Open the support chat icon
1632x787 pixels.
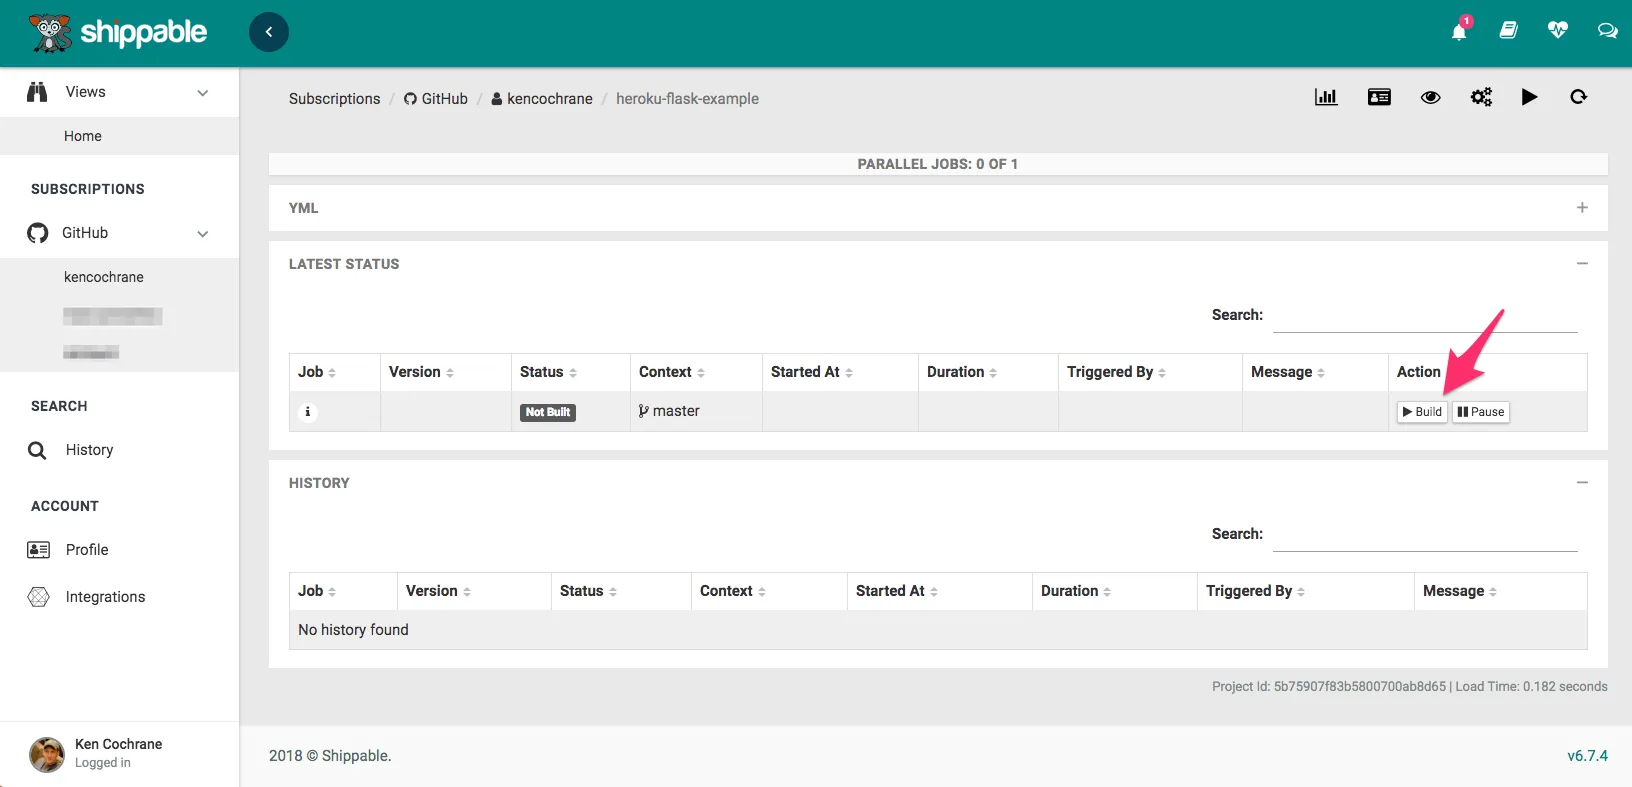click(1607, 31)
